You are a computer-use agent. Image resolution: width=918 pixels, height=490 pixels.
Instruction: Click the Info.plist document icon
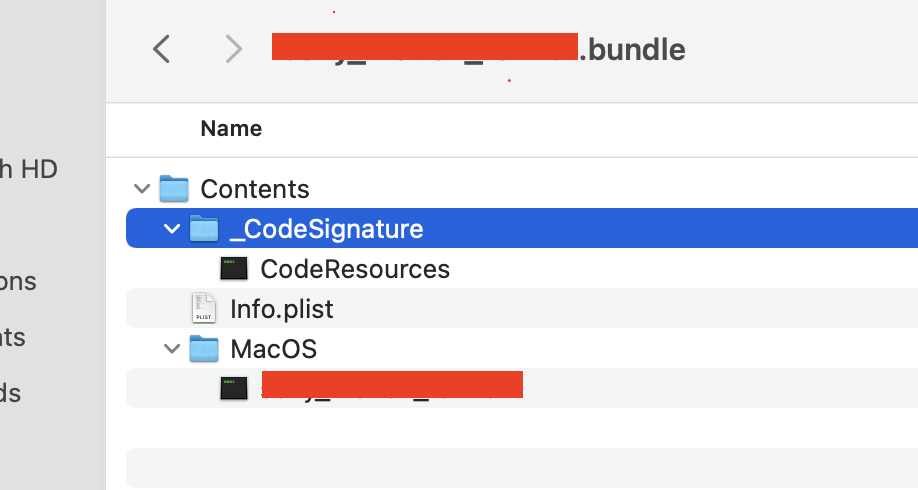204,309
